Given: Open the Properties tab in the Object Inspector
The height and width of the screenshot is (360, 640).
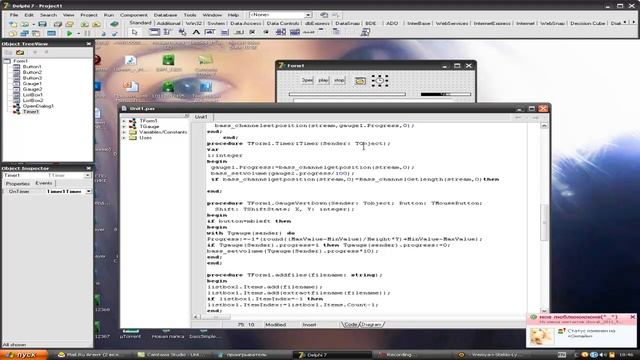Looking at the screenshot, I should coord(18,184).
